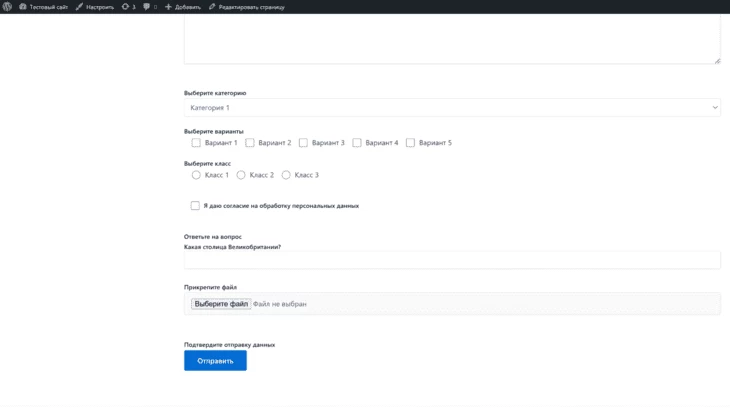Click Редактировать страницу in admin bar
Screen dimensions: 730x415
pos(247,7)
